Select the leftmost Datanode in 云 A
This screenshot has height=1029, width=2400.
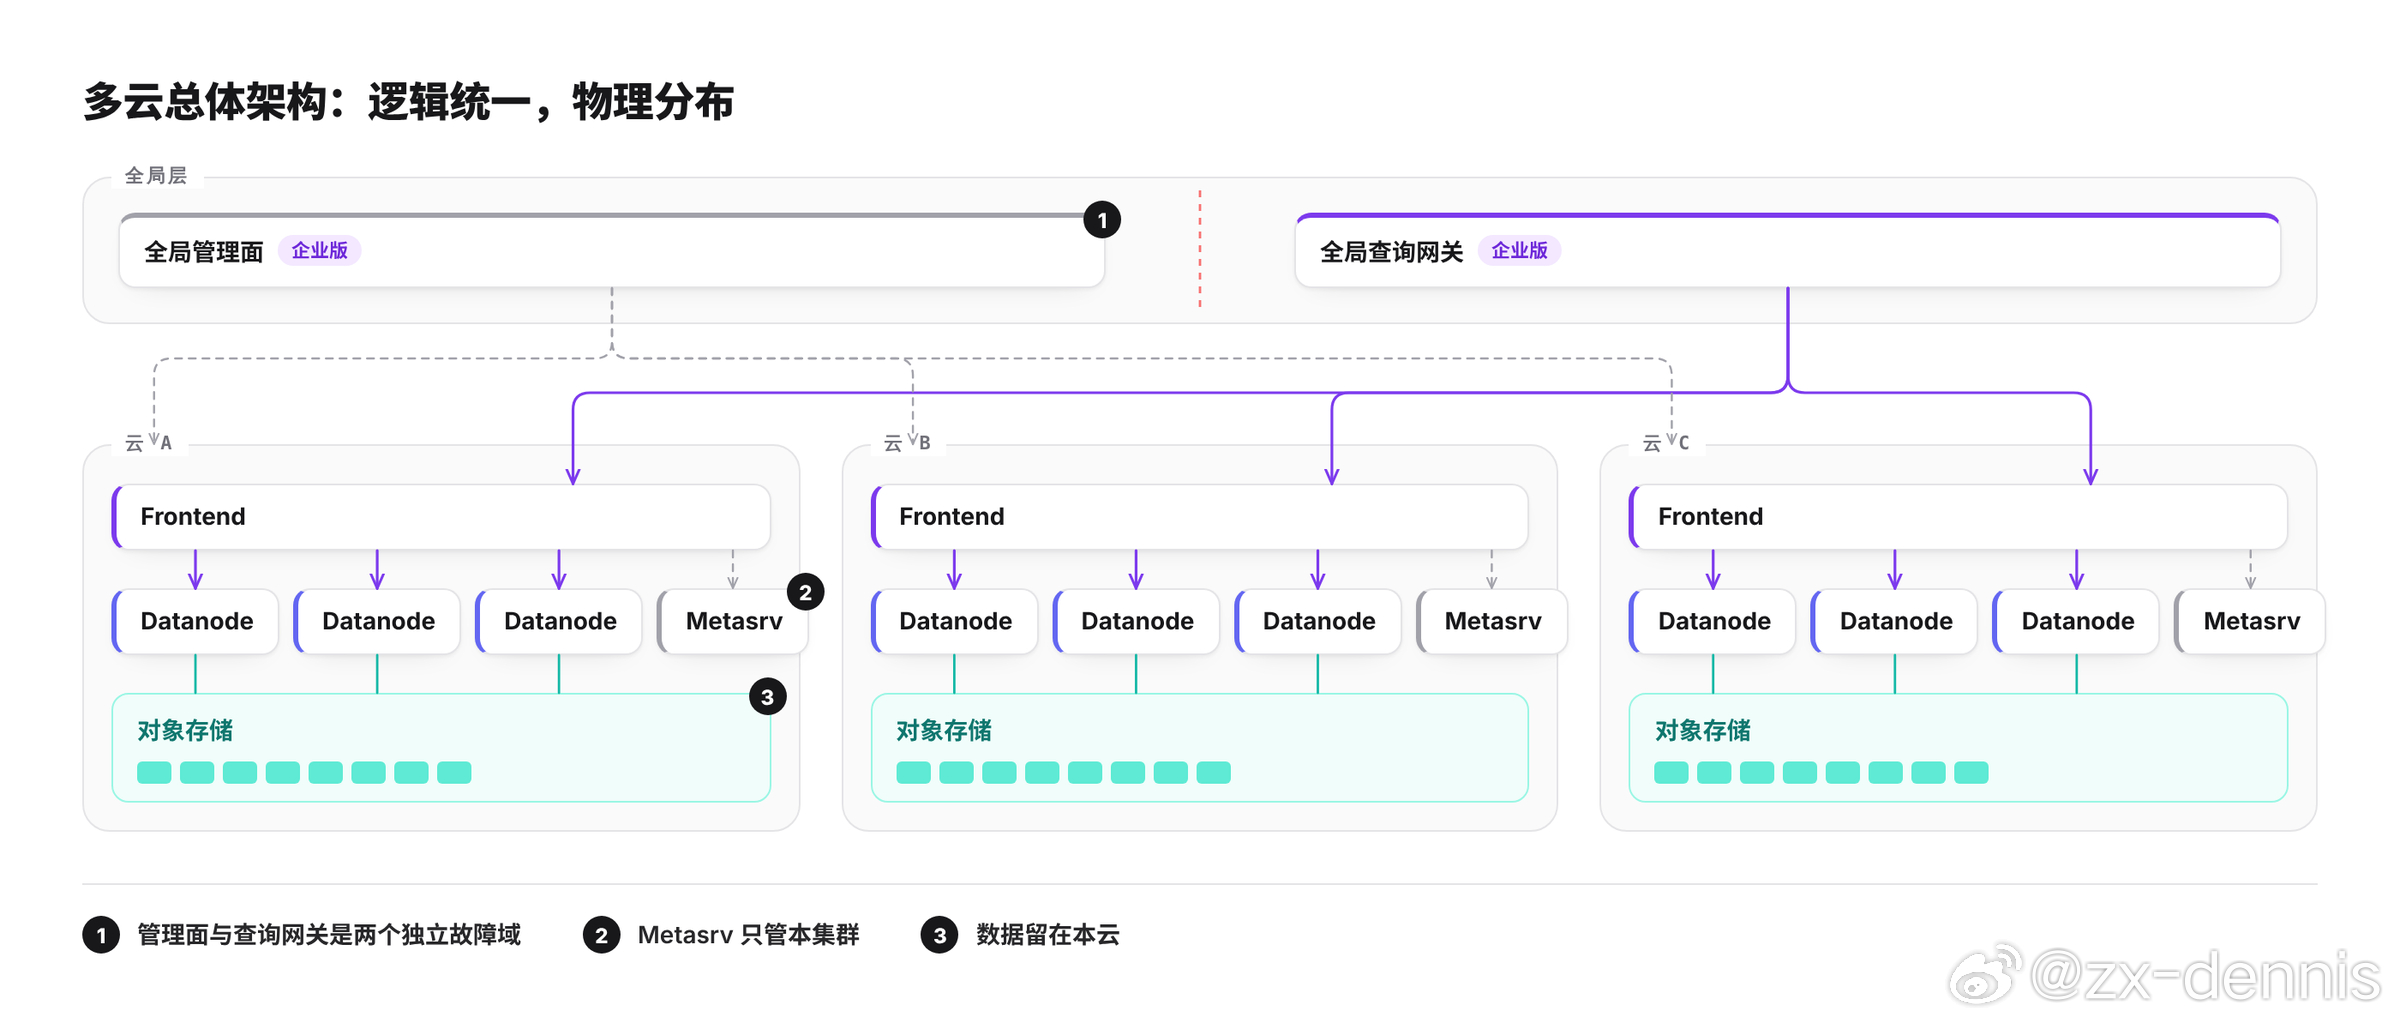tap(195, 621)
